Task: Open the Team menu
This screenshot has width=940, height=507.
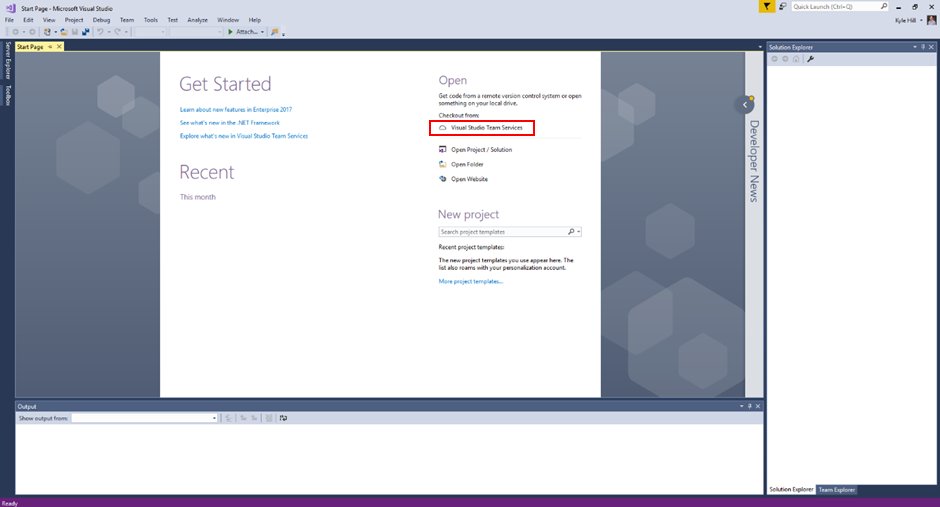Action: pos(126,20)
